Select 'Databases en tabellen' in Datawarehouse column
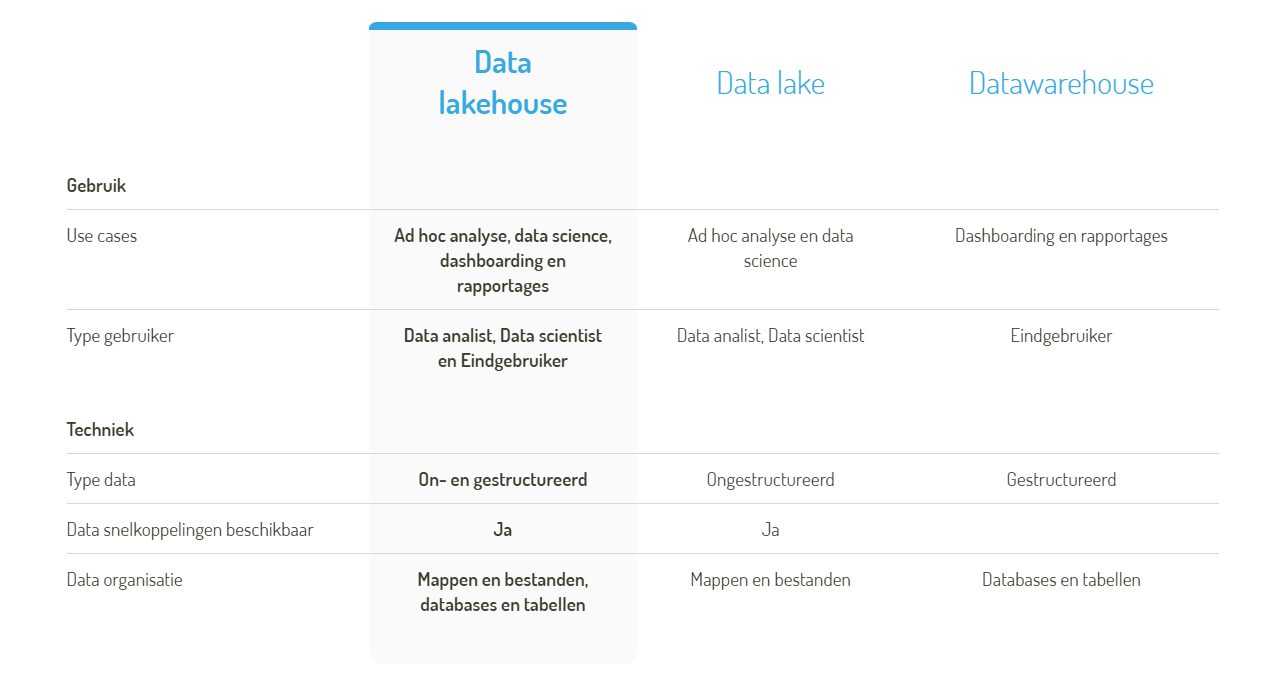This screenshot has width=1277, height=686. [1061, 580]
